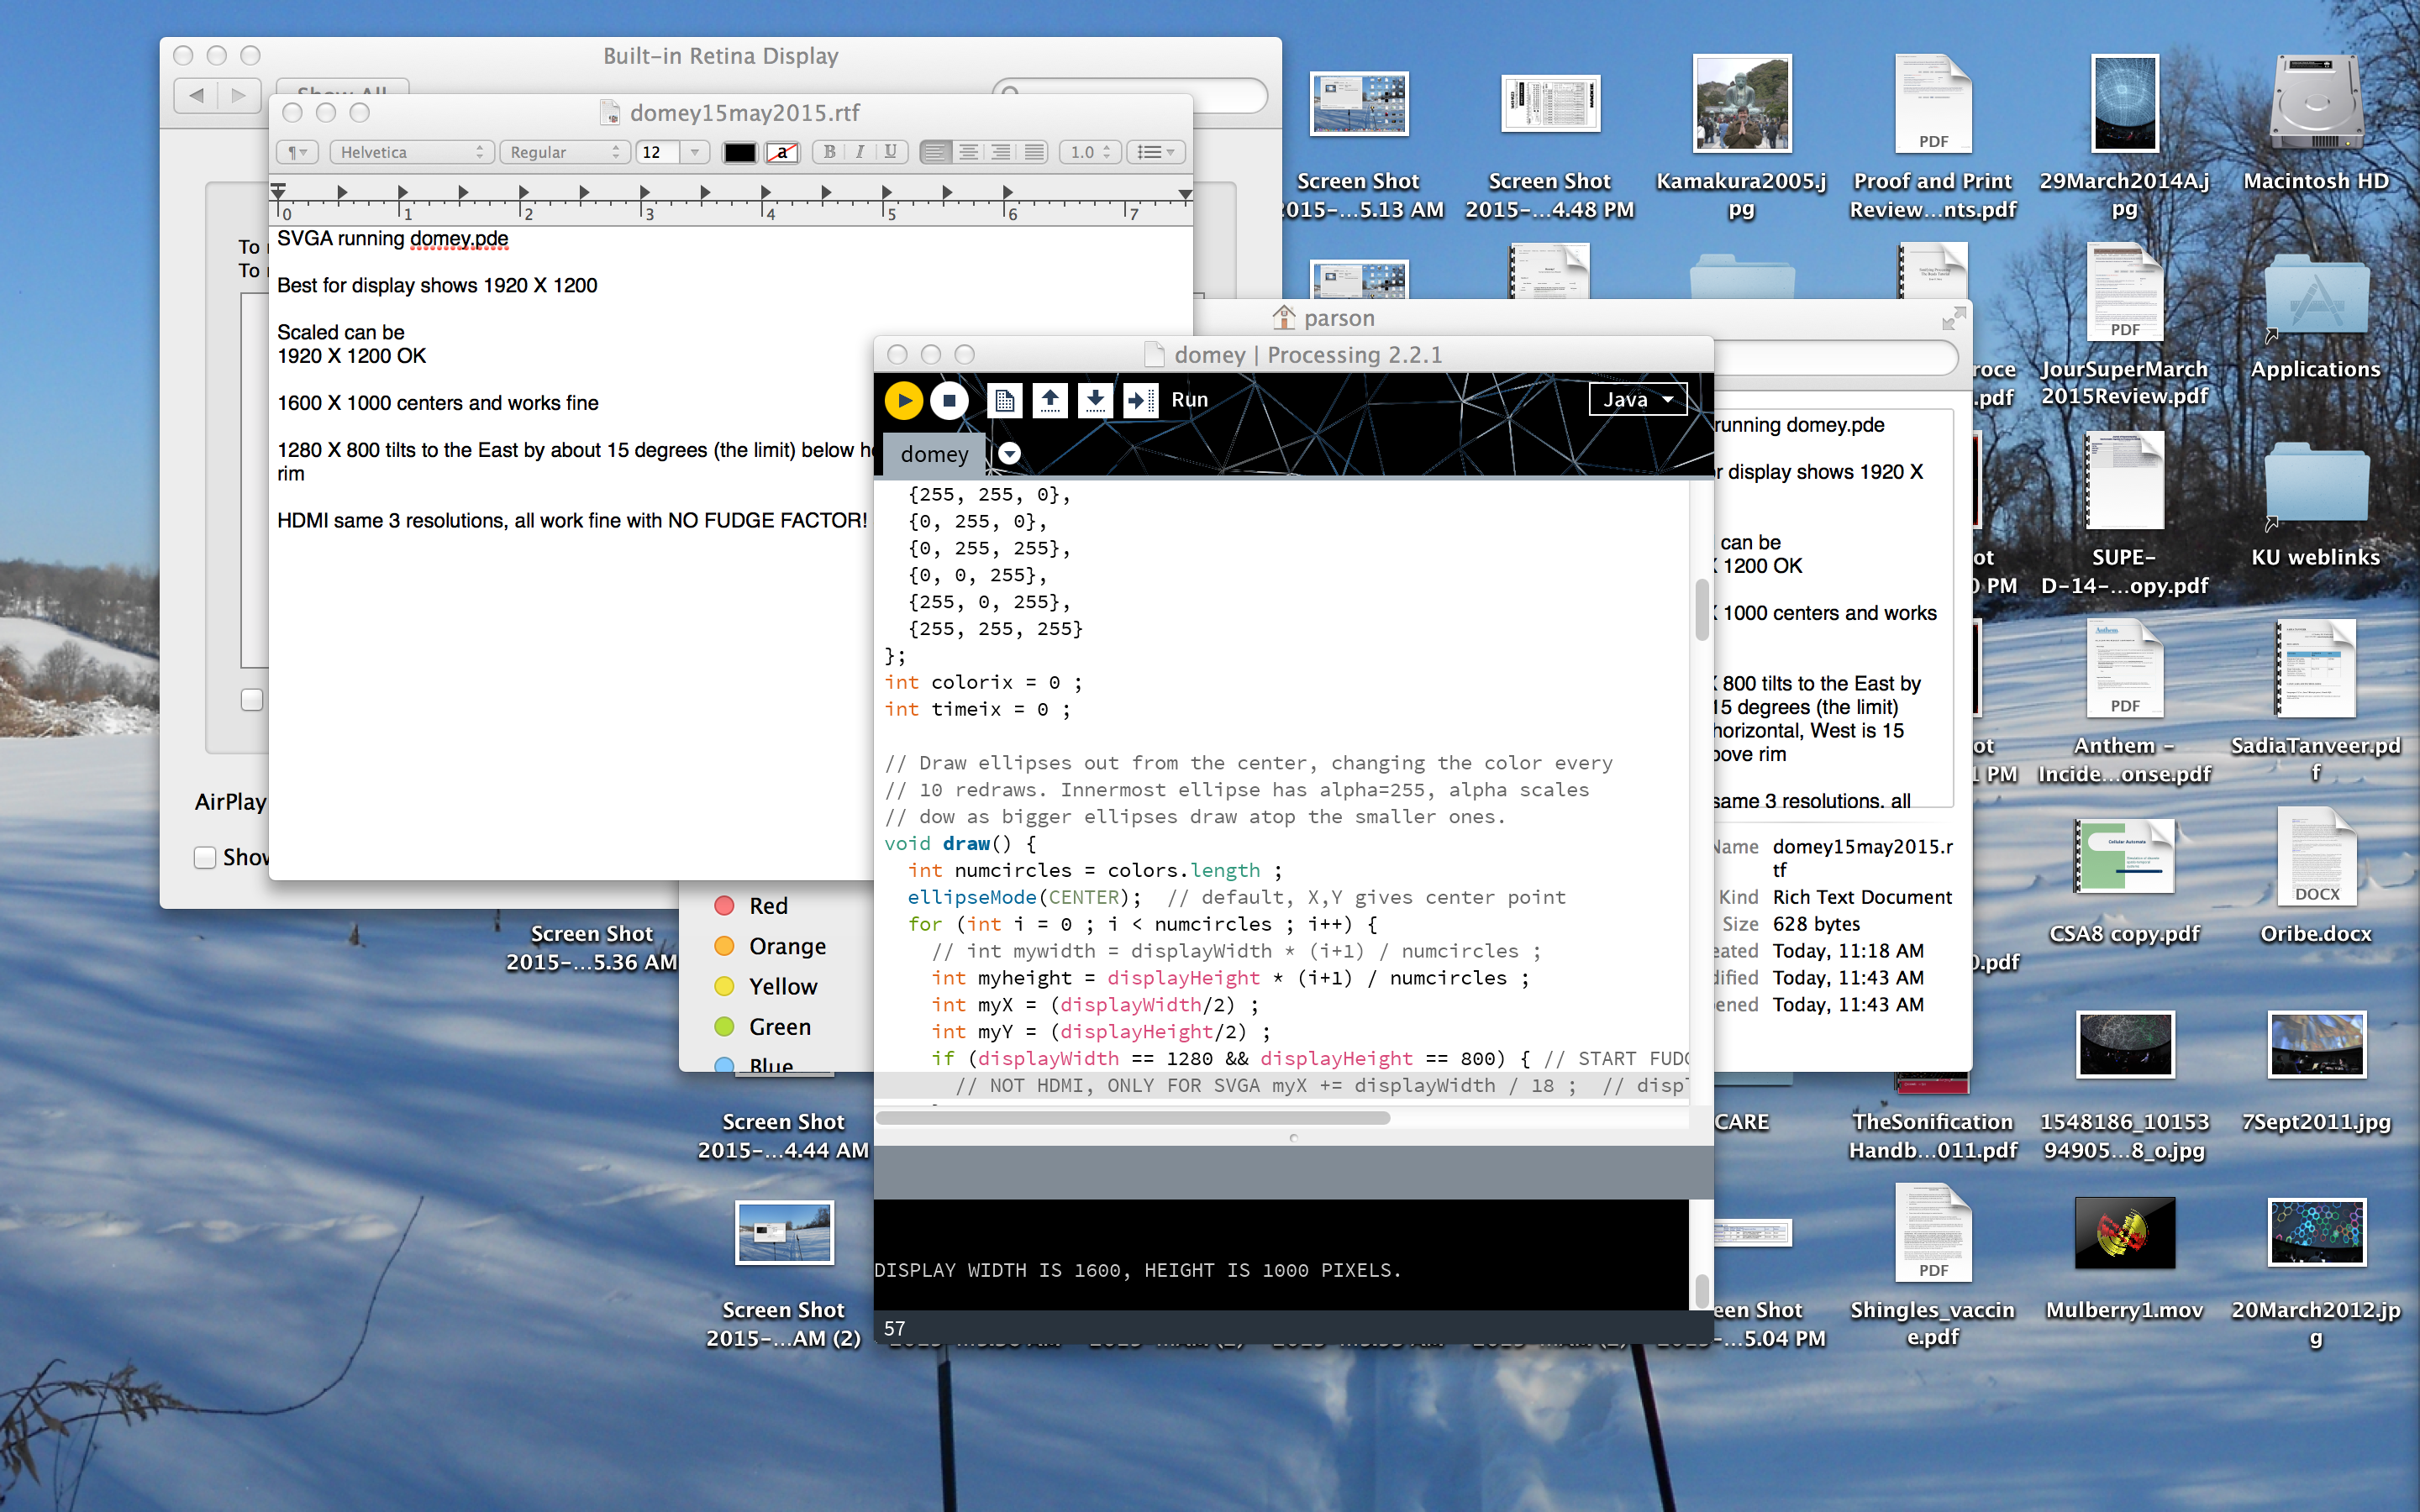Choose the Green tag menu entry
The width and height of the screenshot is (2420, 1512).
pyautogui.click(x=779, y=1027)
